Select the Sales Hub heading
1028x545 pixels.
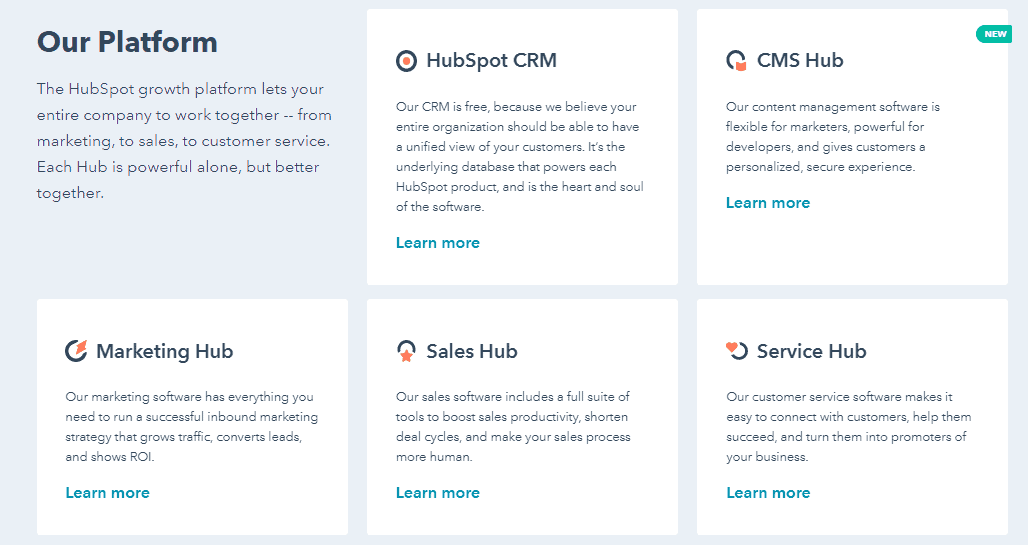pyautogui.click(x=472, y=351)
